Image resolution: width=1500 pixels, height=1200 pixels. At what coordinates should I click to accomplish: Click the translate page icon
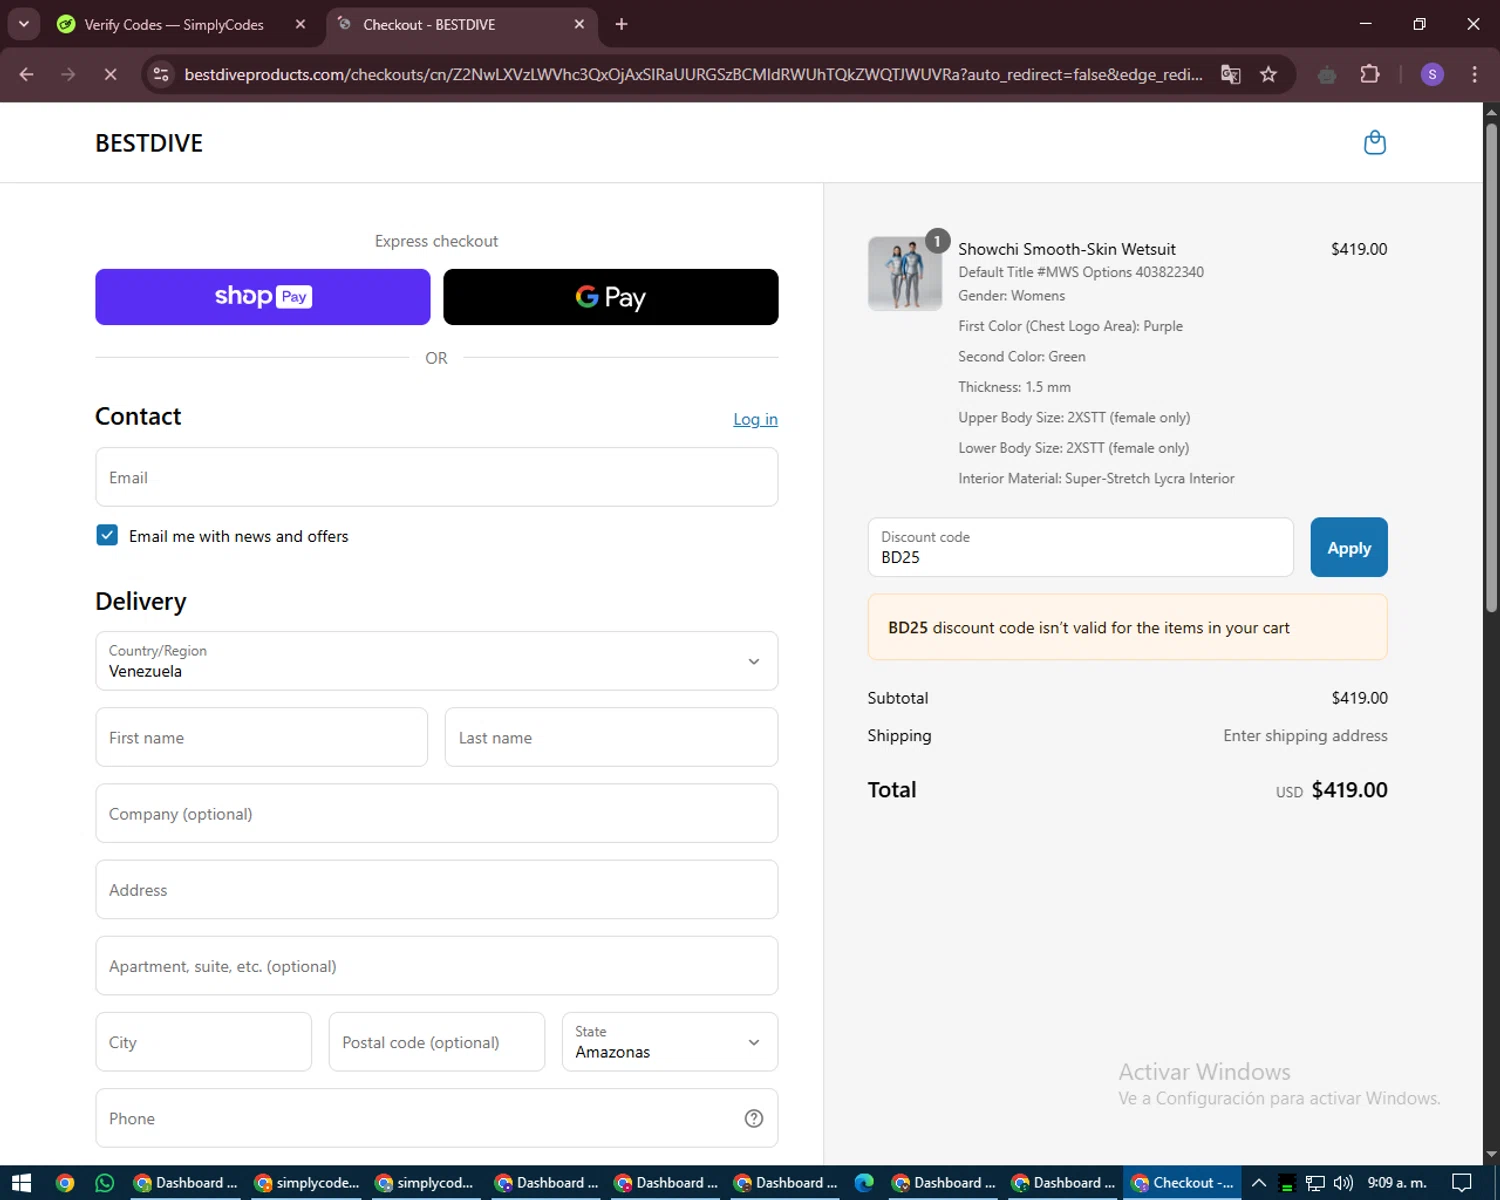1231,74
